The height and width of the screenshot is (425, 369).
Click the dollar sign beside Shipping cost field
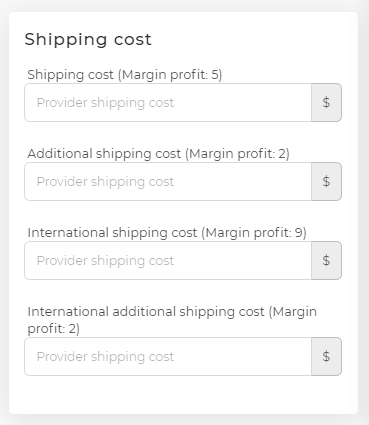coord(326,102)
